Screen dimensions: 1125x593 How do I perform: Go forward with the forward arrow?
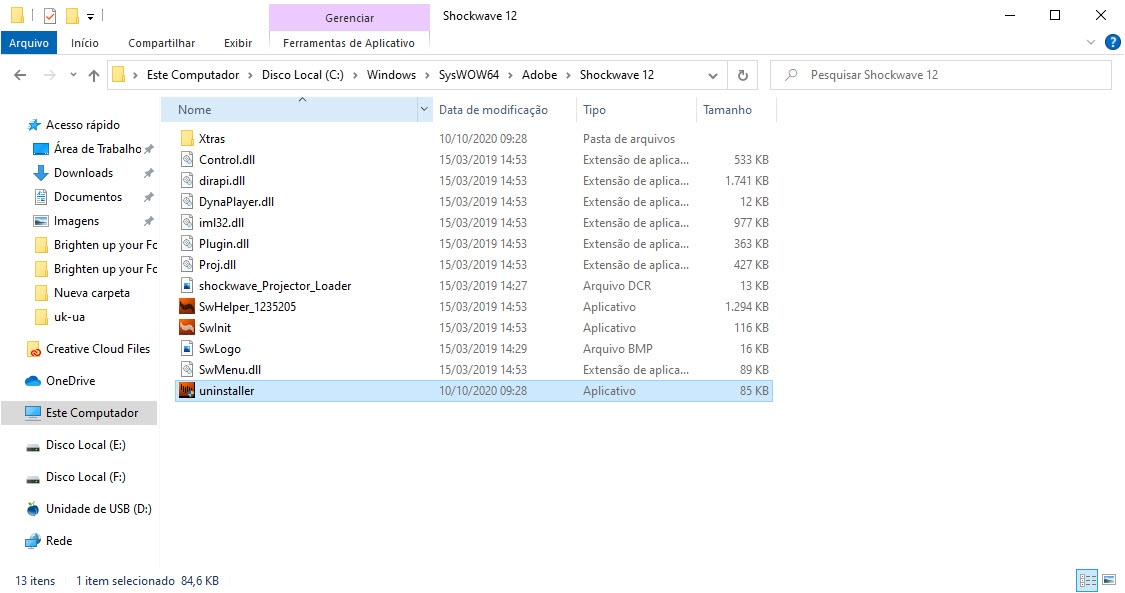(x=50, y=75)
